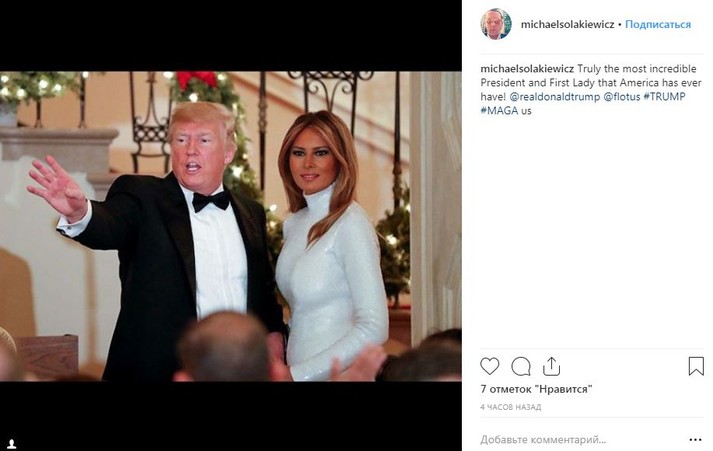Open the michaelsolakiewicz profile avatar

(x=495, y=23)
